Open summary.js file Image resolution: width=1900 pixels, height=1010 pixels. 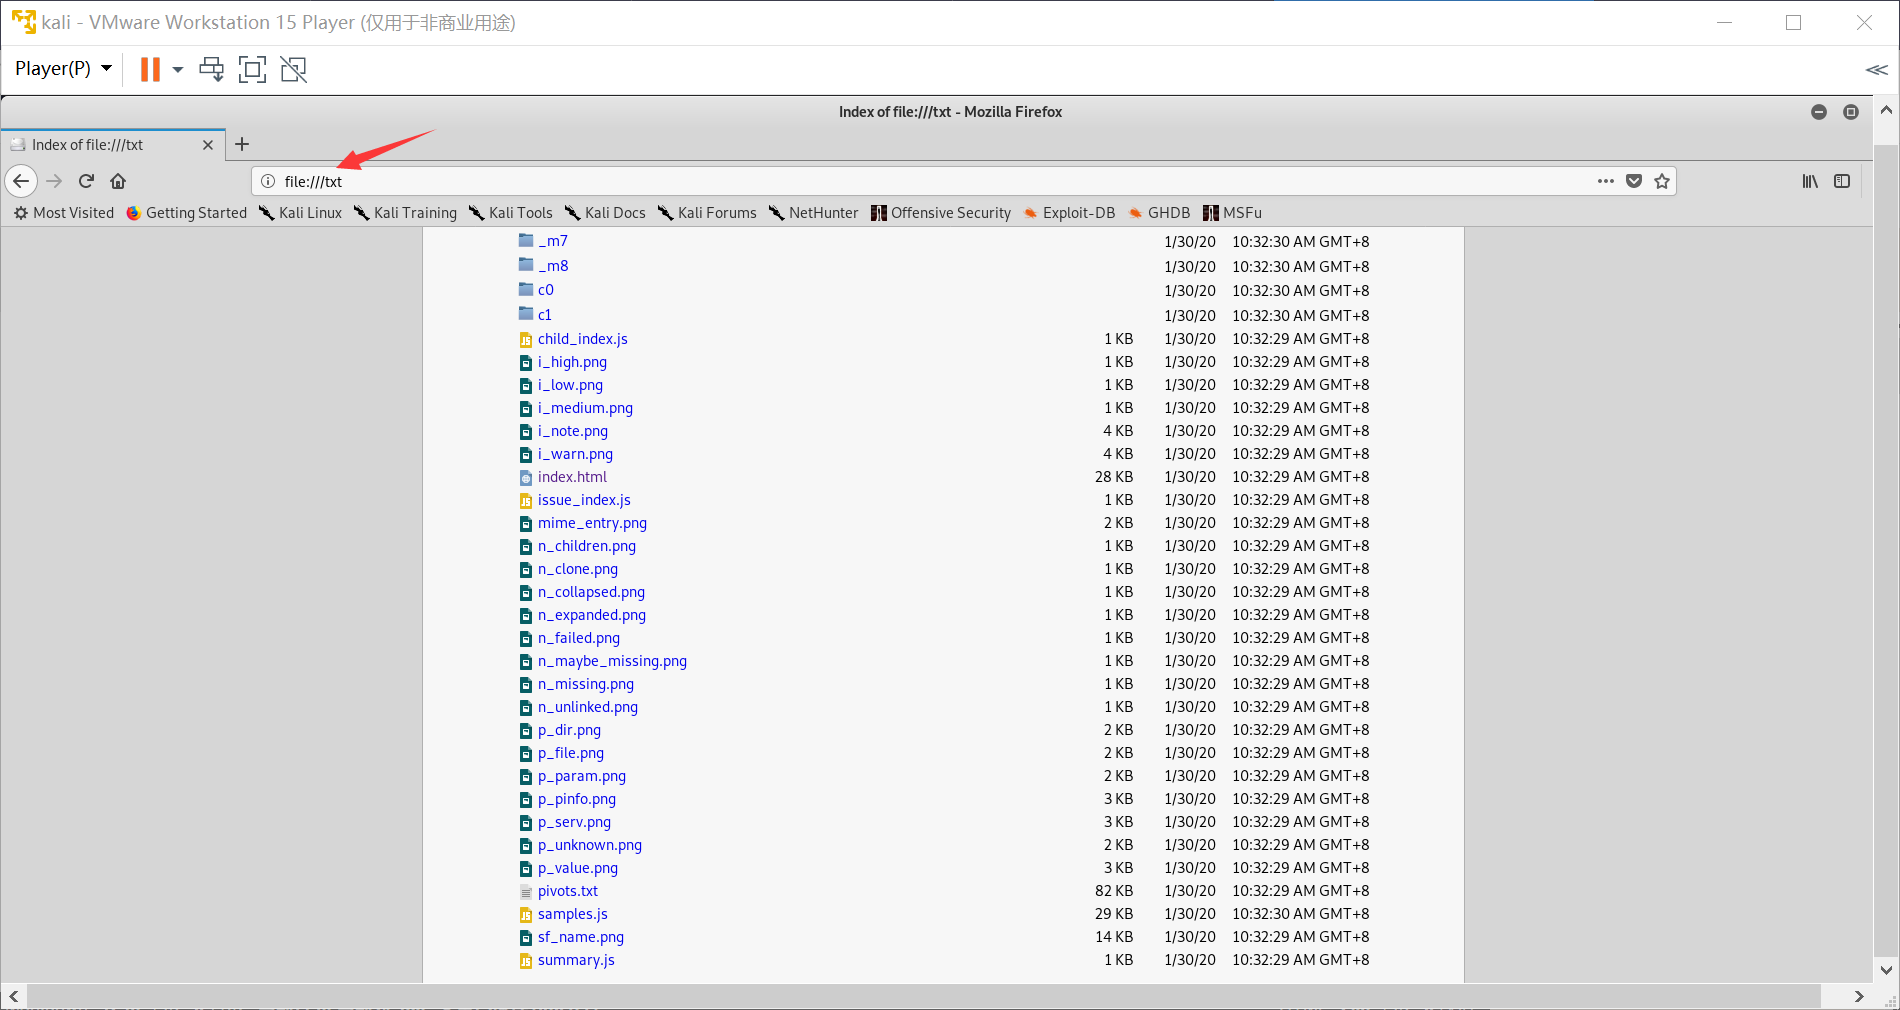pos(576,960)
